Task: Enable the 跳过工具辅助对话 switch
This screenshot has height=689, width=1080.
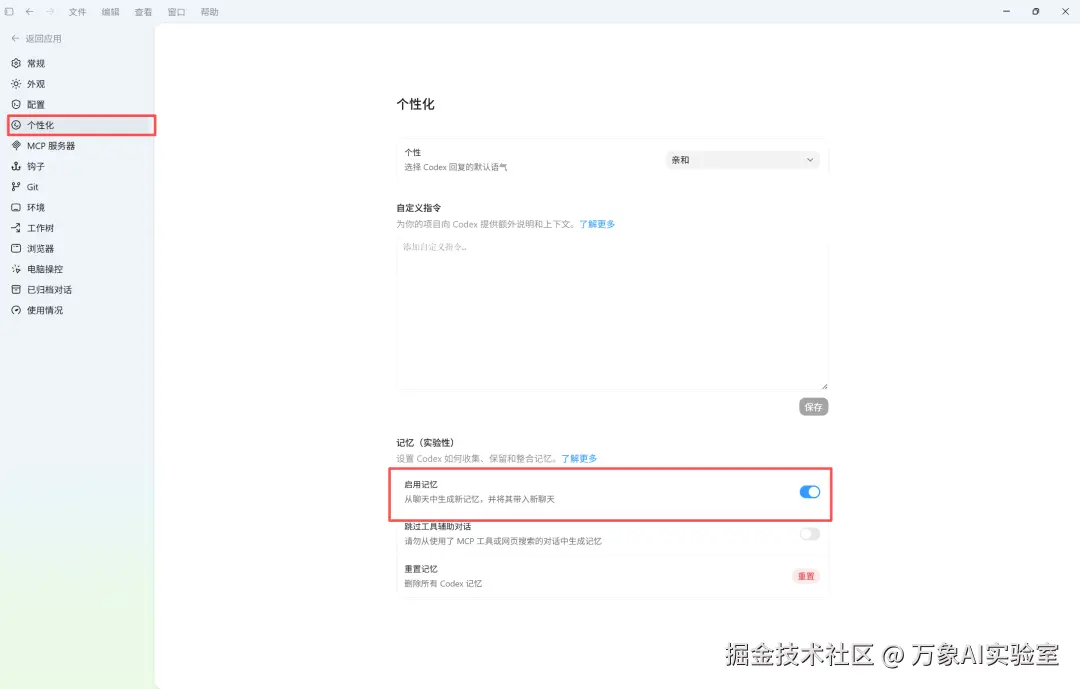Action: (x=809, y=534)
